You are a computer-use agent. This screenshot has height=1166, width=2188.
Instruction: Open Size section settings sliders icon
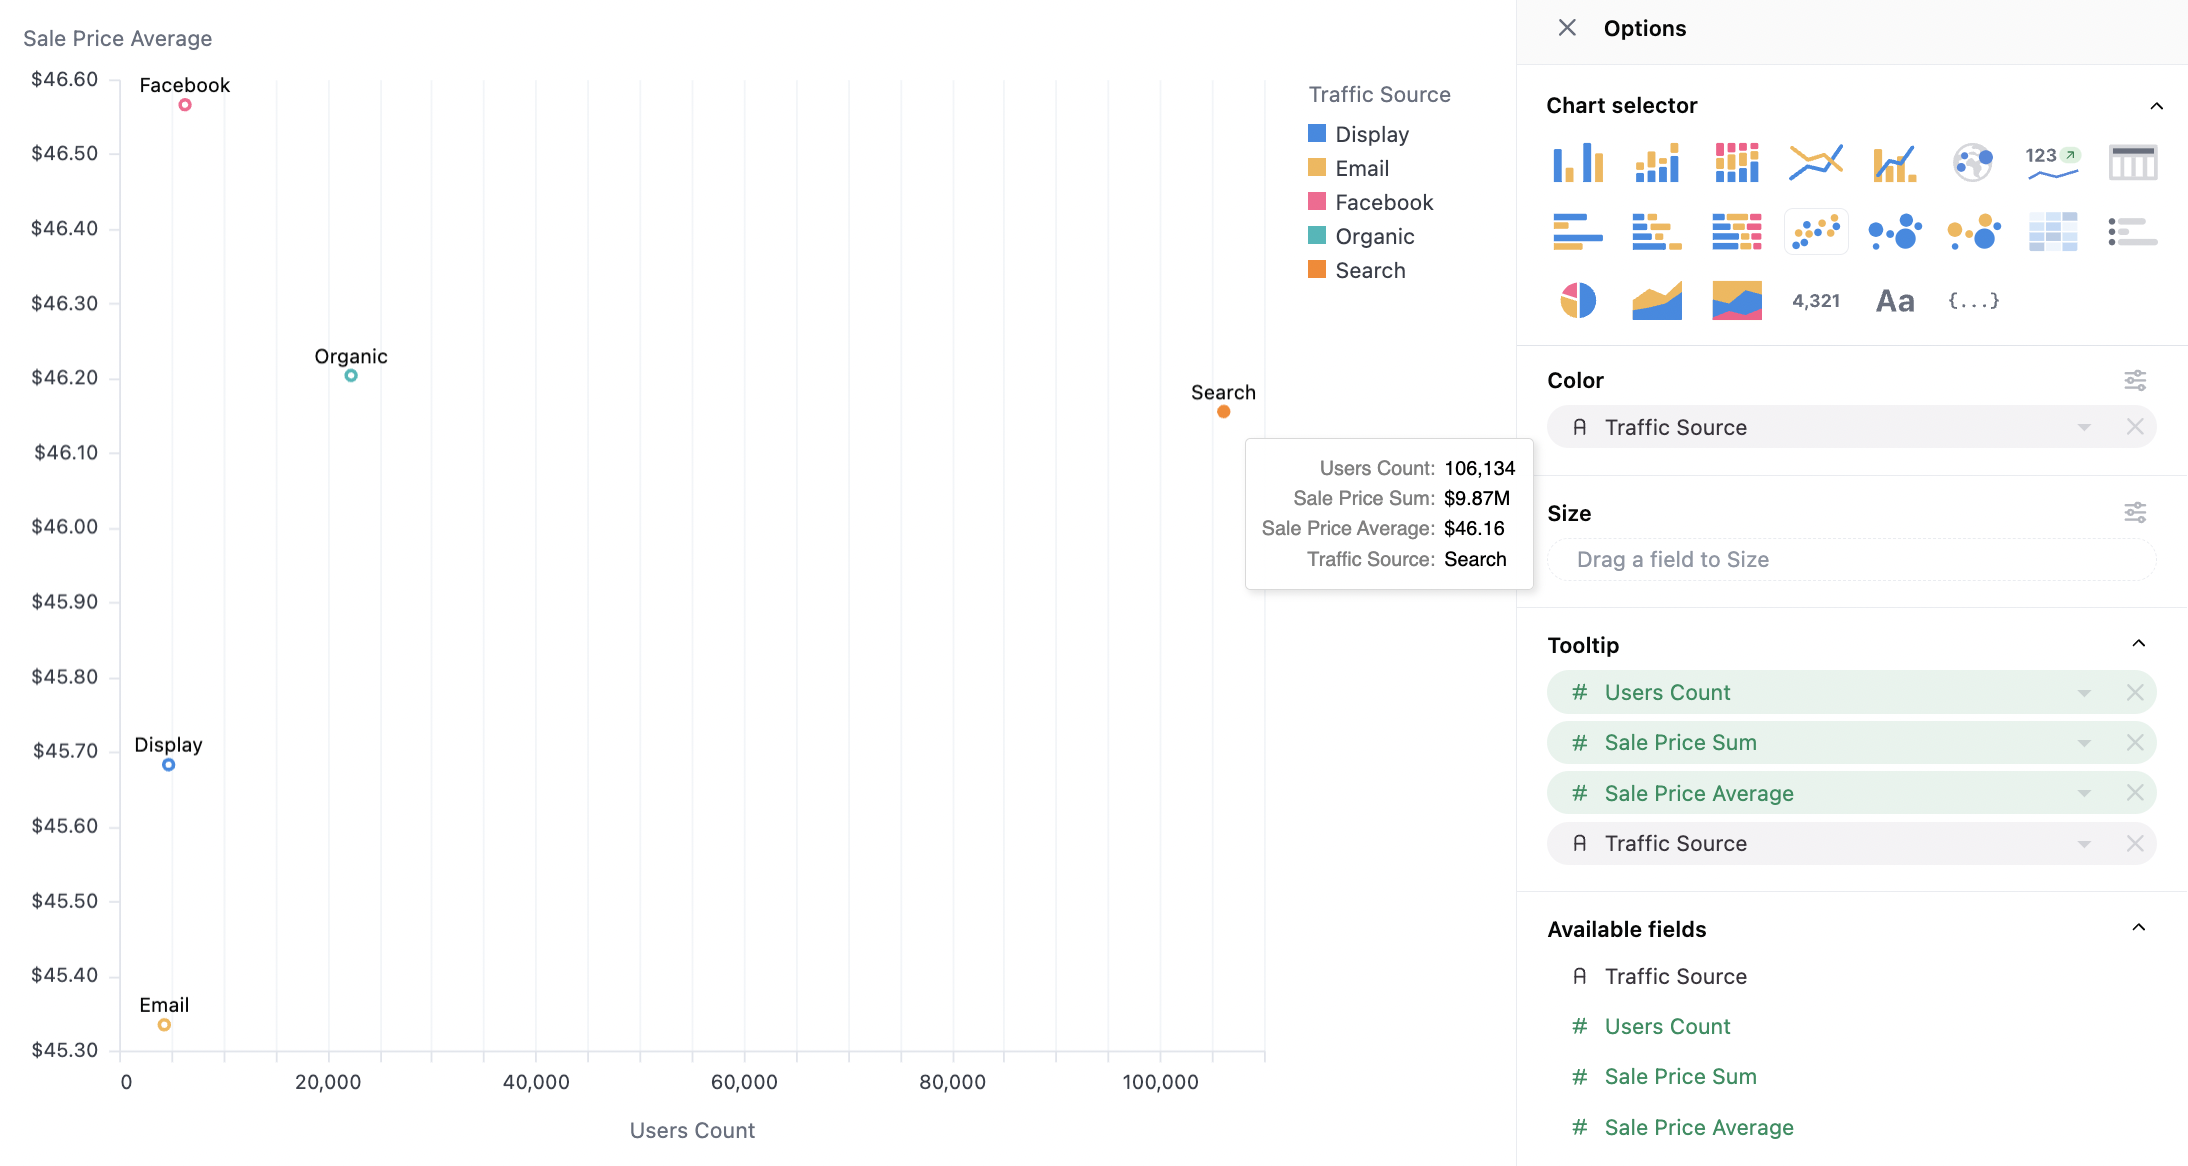click(2135, 513)
